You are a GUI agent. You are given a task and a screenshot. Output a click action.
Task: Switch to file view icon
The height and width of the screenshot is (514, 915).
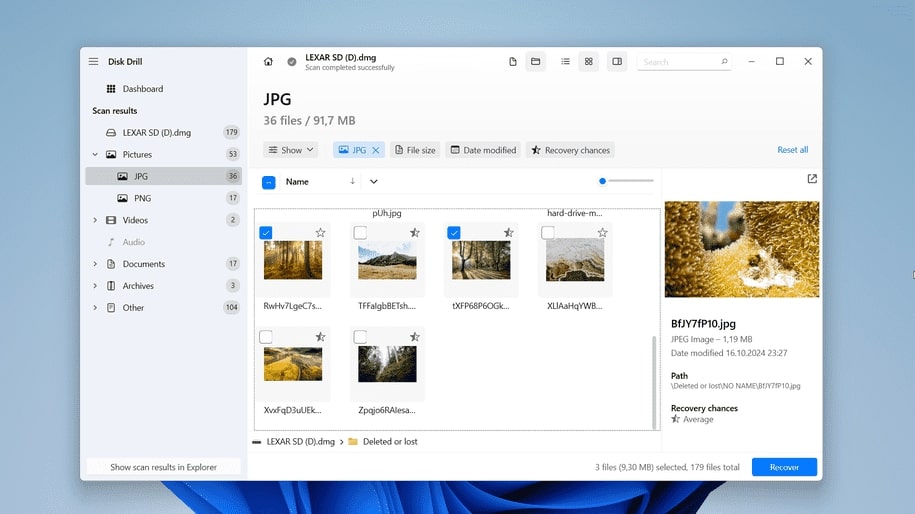point(512,61)
